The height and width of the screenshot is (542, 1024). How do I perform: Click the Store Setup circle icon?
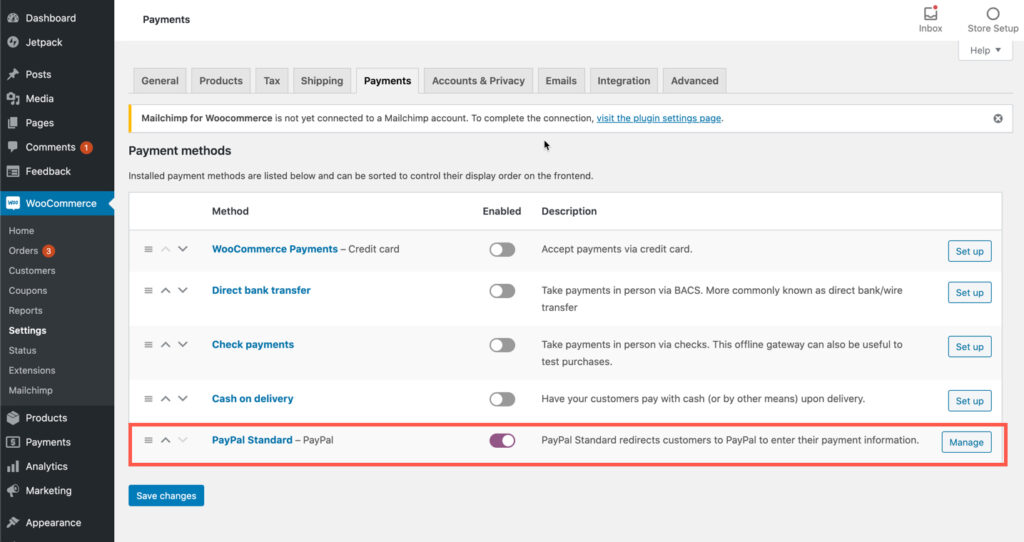point(992,14)
